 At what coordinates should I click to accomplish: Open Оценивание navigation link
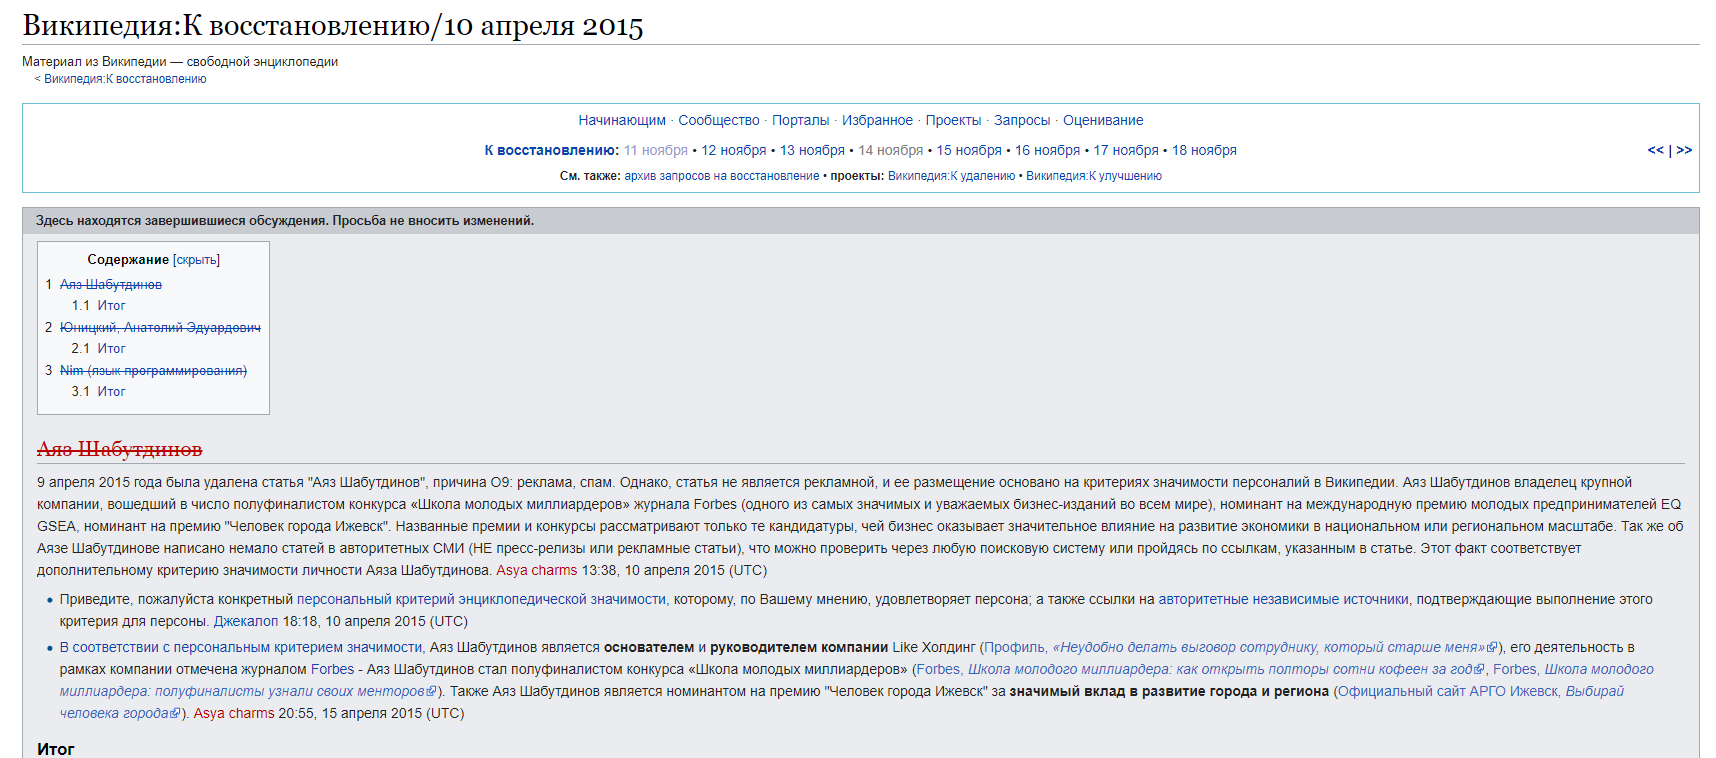(x=1102, y=120)
